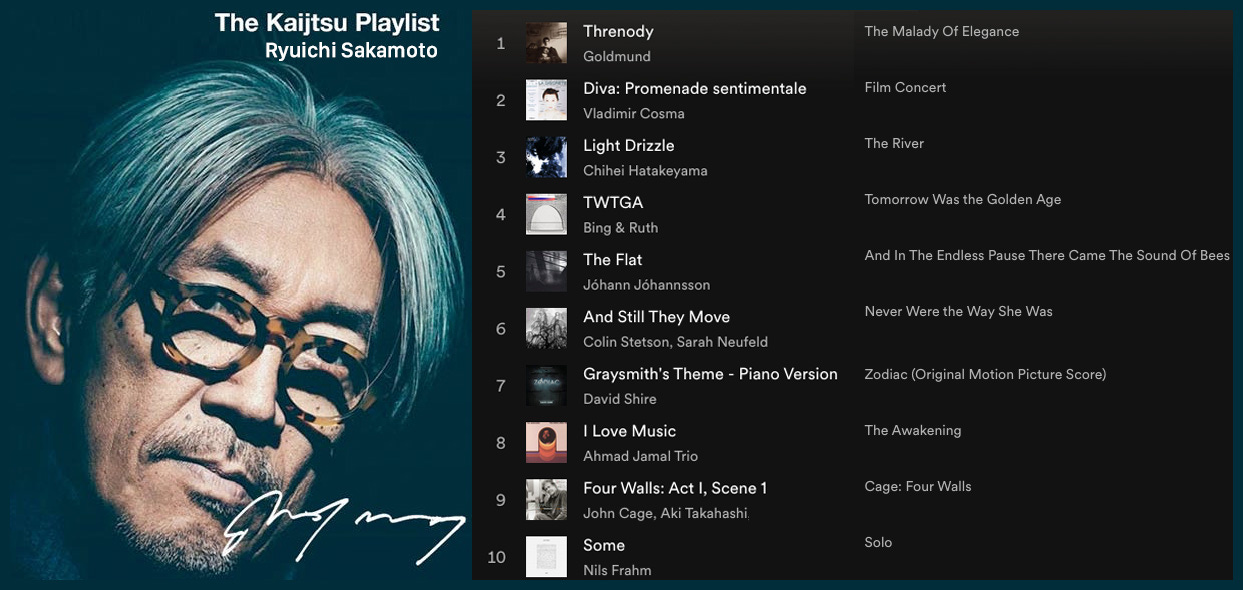The width and height of the screenshot is (1243, 590).
Task: Select the Some track album cover
Action: click(x=546, y=556)
